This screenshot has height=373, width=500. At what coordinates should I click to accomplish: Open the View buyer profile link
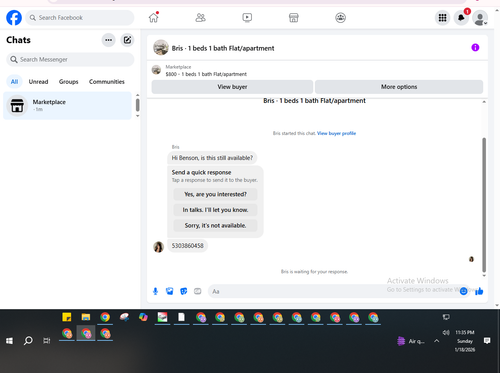pos(336,133)
